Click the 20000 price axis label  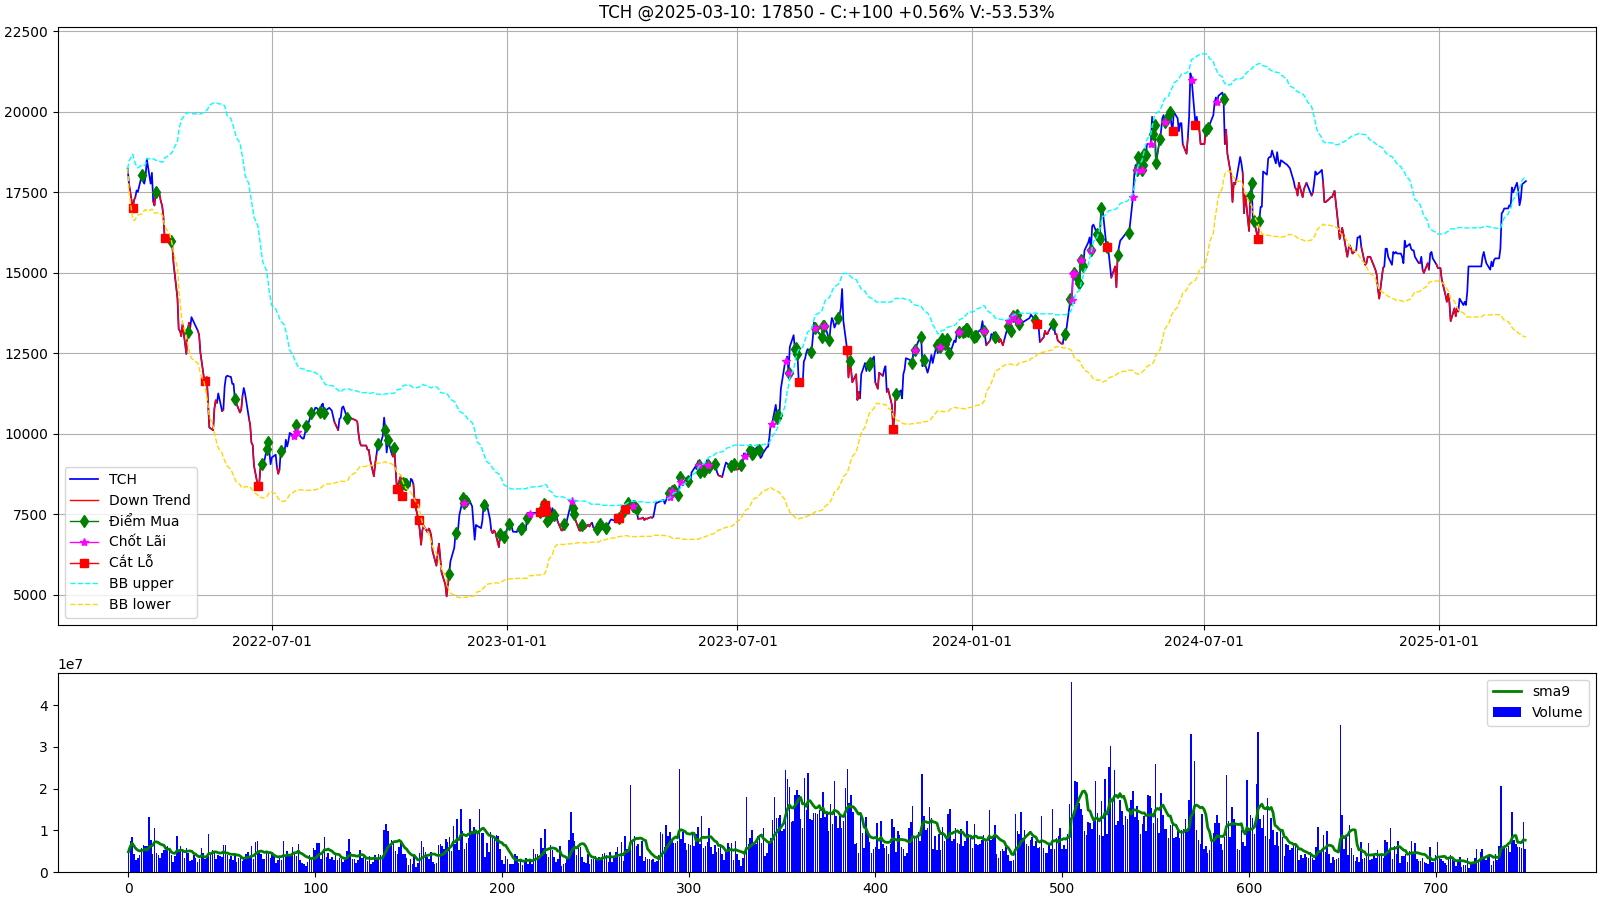point(26,112)
